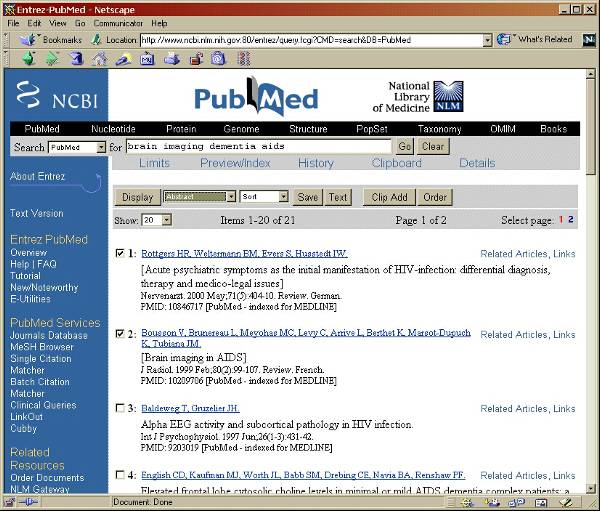Click the PubMed banner logo
This screenshot has height=511, width=600.
[256, 96]
